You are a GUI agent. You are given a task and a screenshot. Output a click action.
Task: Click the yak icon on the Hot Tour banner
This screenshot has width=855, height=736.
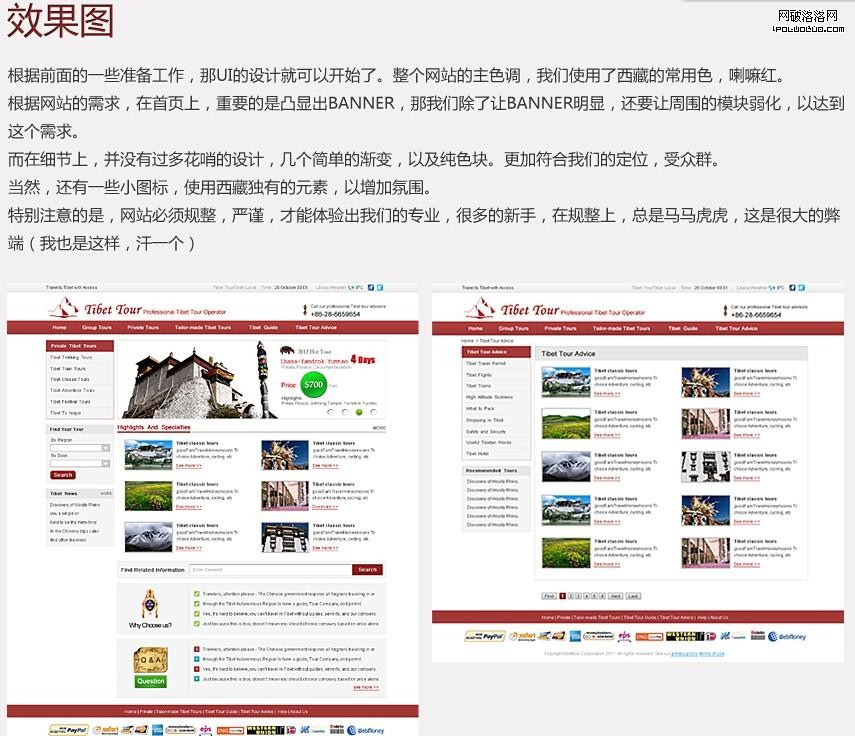(285, 352)
